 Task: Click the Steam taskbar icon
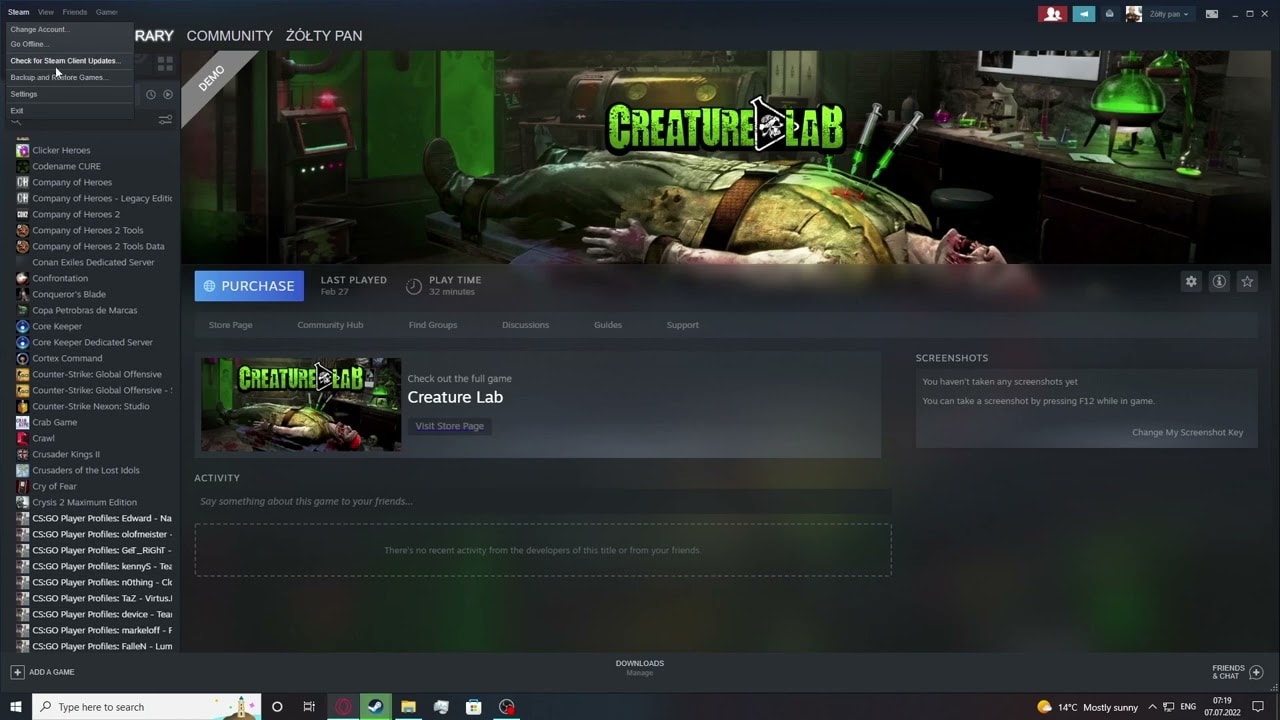point(375,707)
